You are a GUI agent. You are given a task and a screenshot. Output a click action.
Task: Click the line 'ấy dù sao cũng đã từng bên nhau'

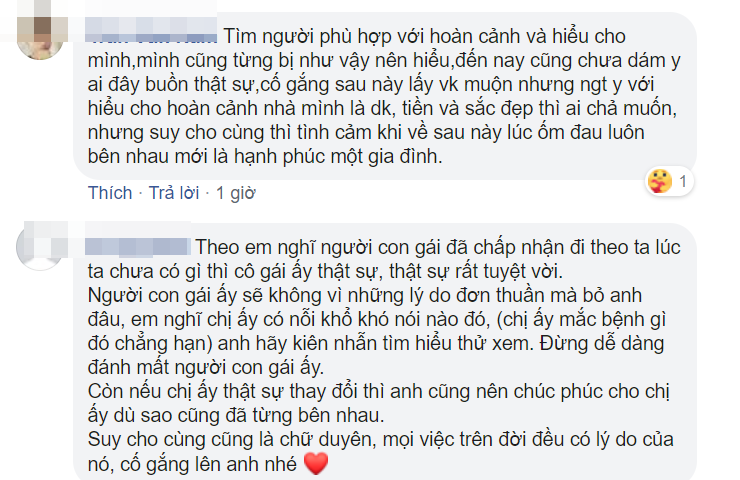click(x=236, y=415)
